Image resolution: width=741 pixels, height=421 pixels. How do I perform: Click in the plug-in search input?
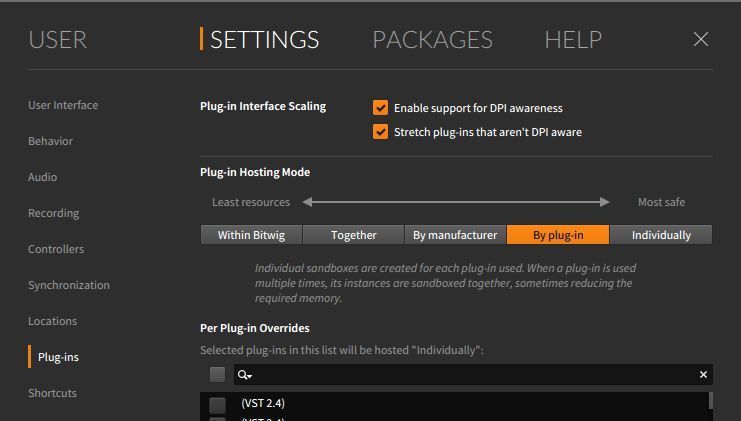pyautogui.click(x=470, y=375)
